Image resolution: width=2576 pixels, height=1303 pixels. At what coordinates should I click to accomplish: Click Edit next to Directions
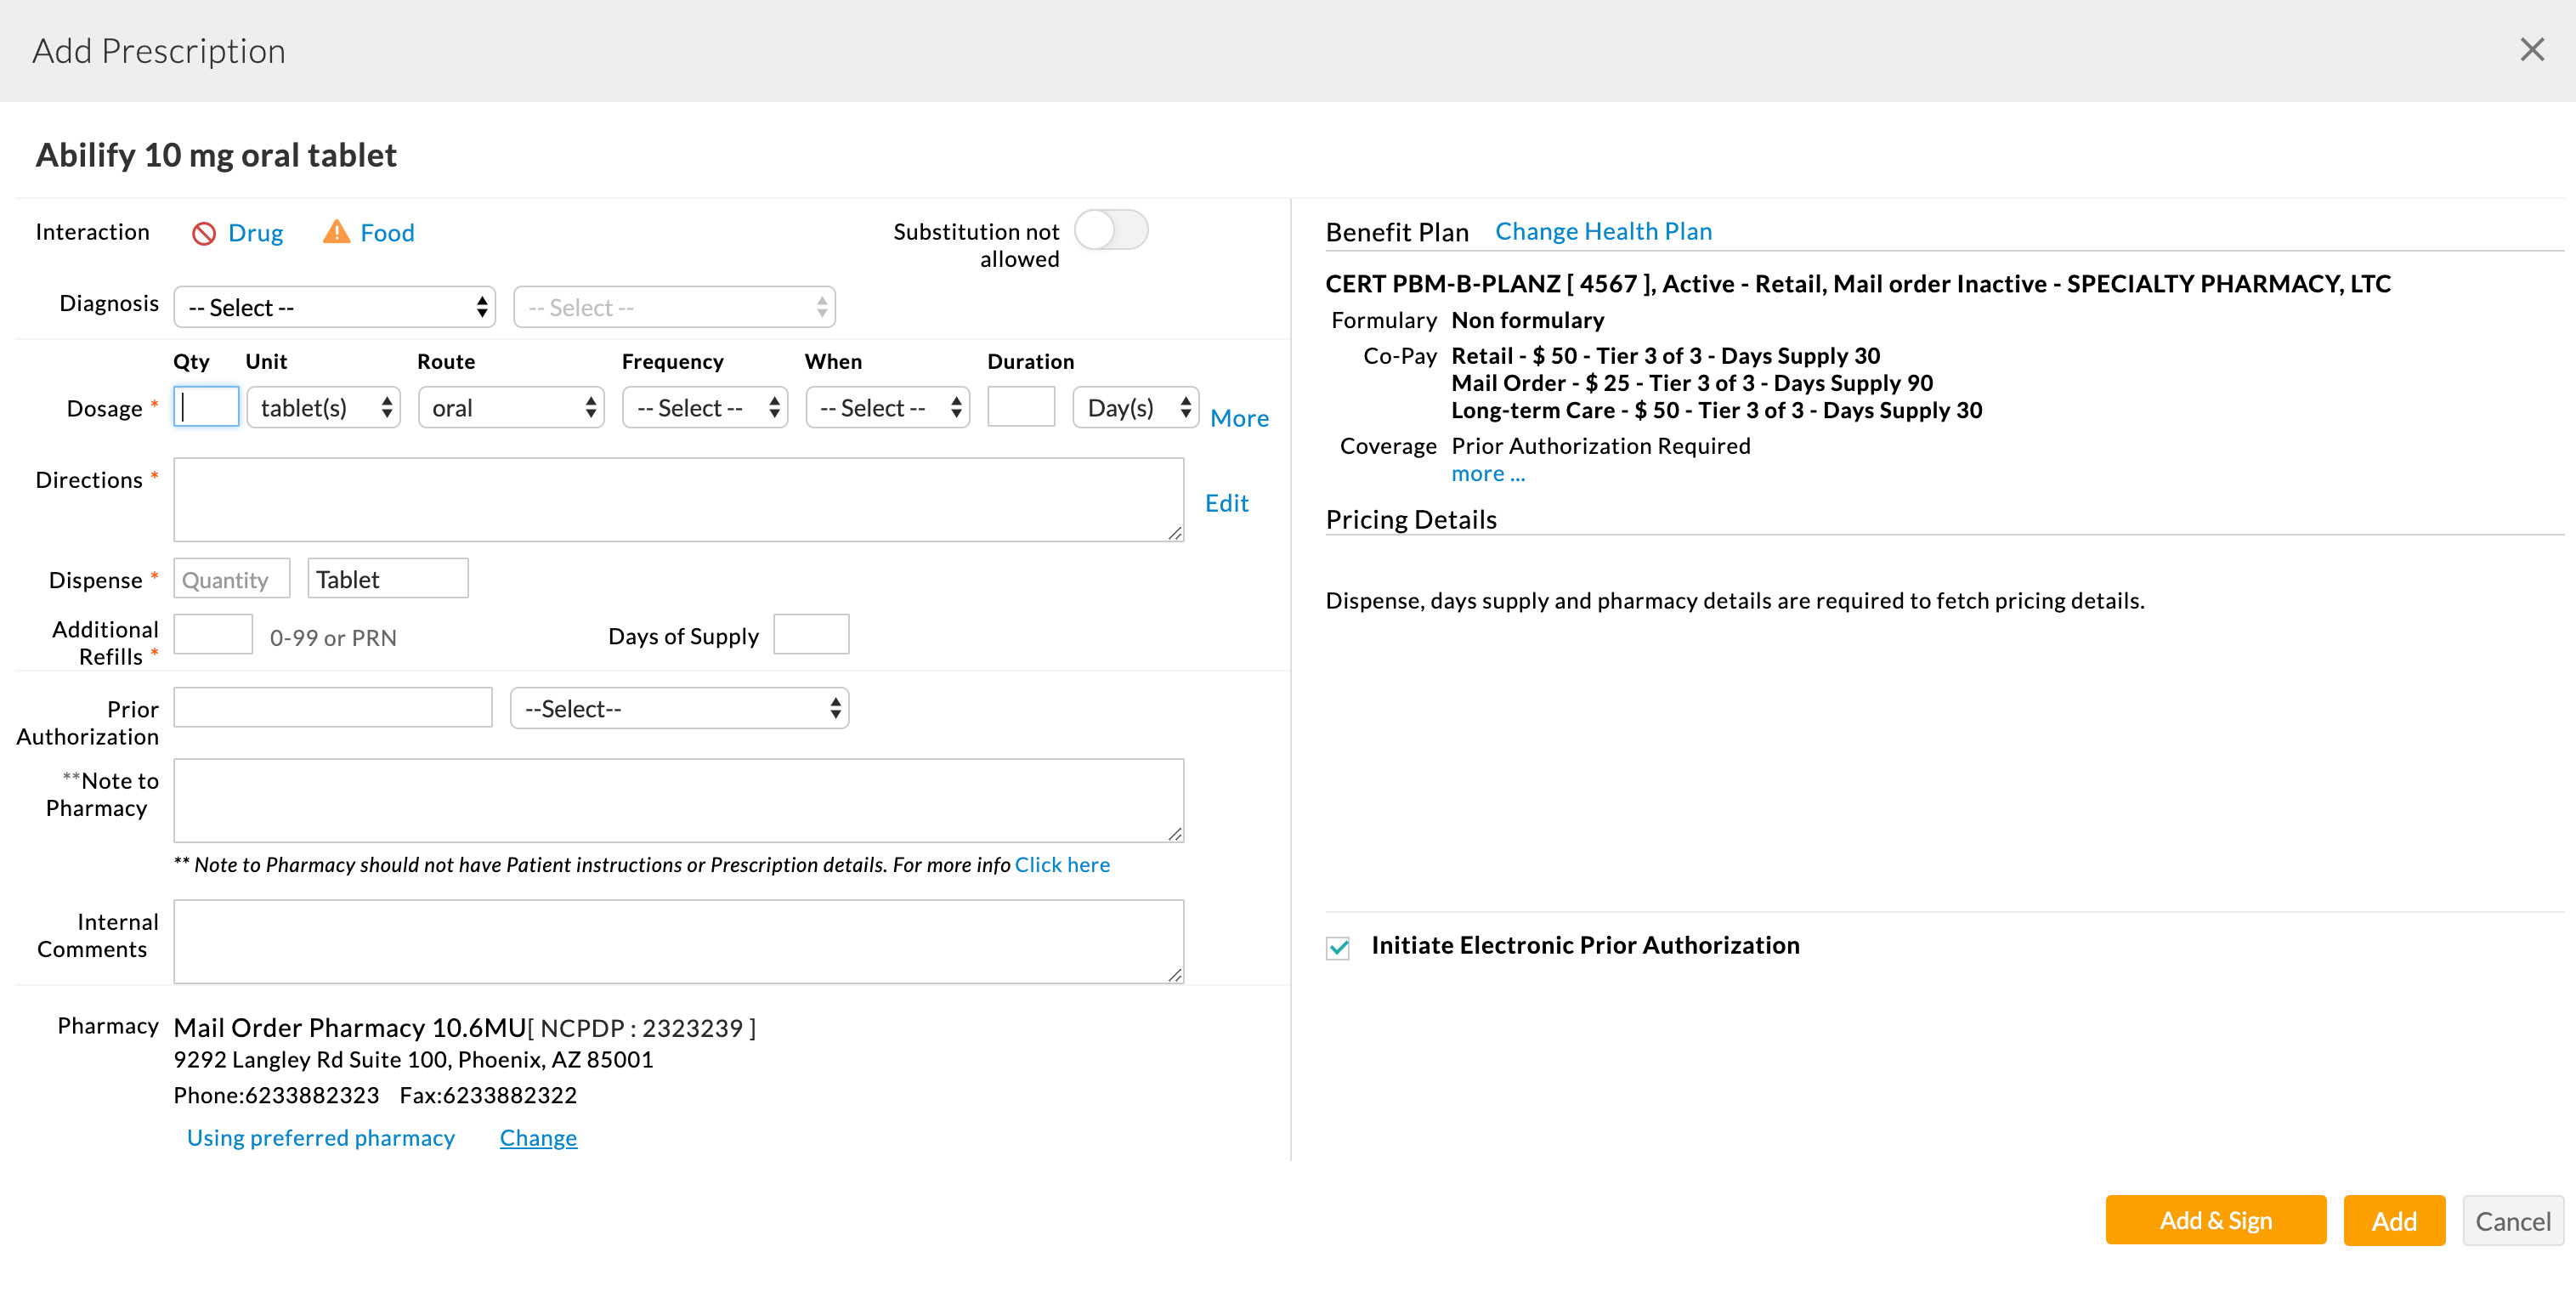(x=1226, y=503)
